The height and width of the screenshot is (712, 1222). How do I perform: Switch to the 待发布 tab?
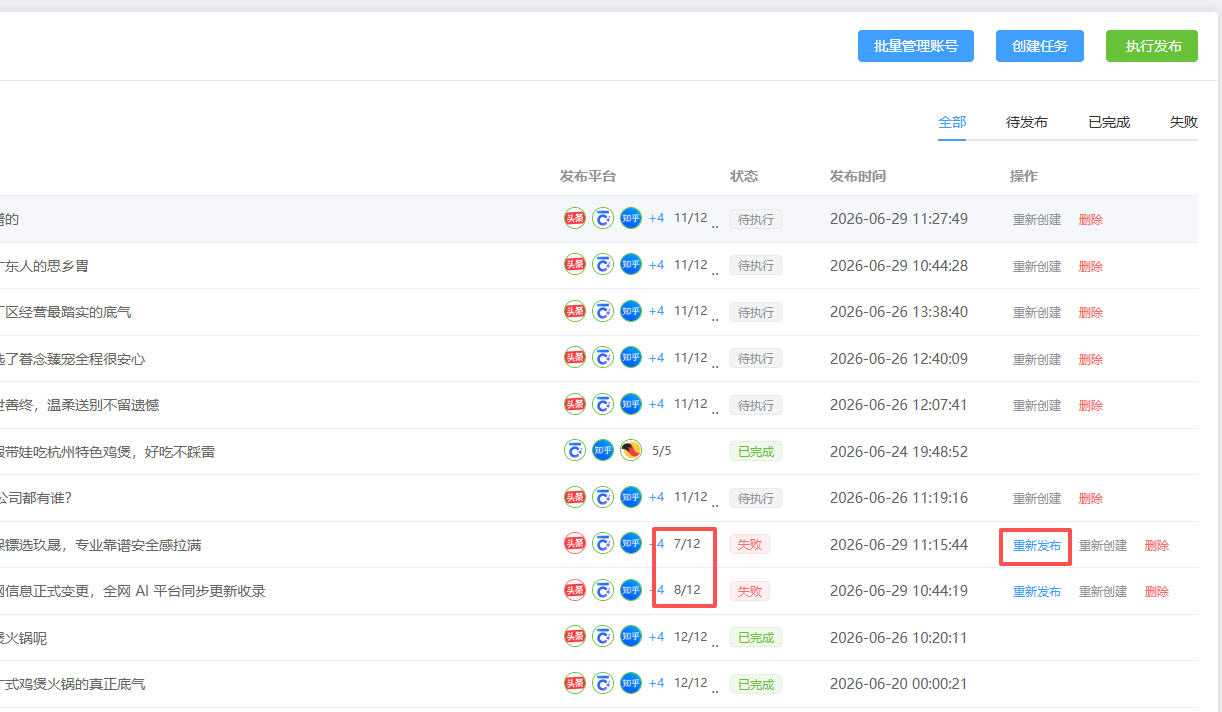(1027, 122)
